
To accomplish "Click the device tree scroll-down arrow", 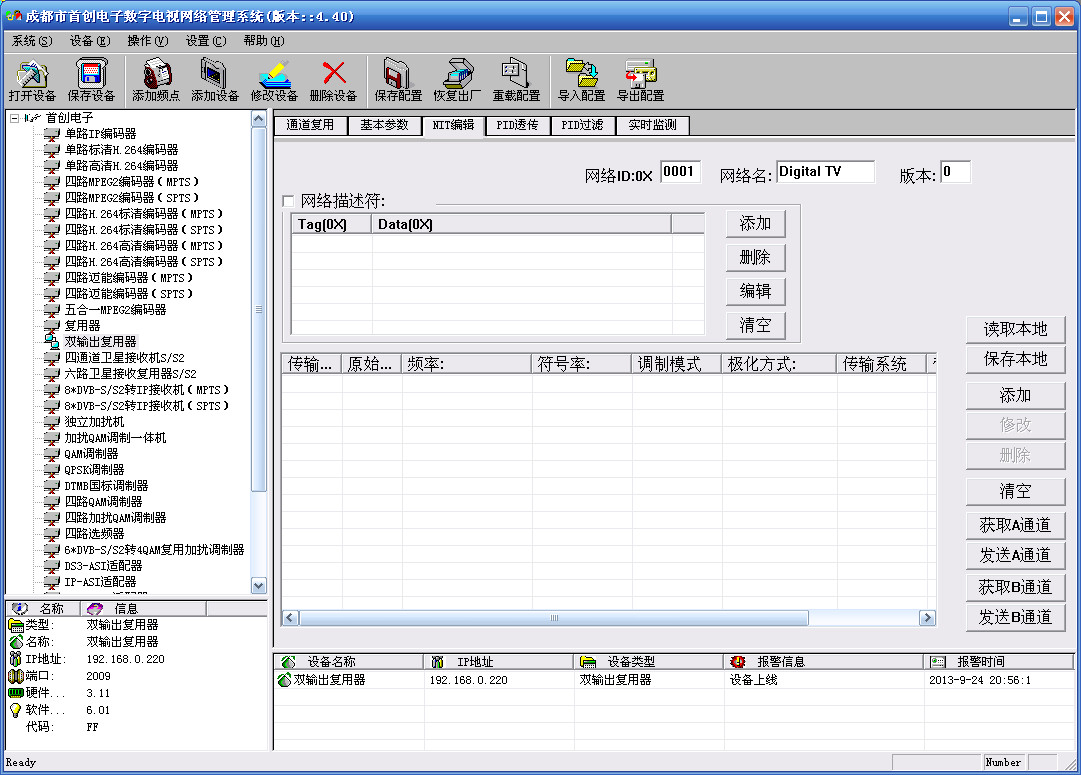I will pos(259,585).
